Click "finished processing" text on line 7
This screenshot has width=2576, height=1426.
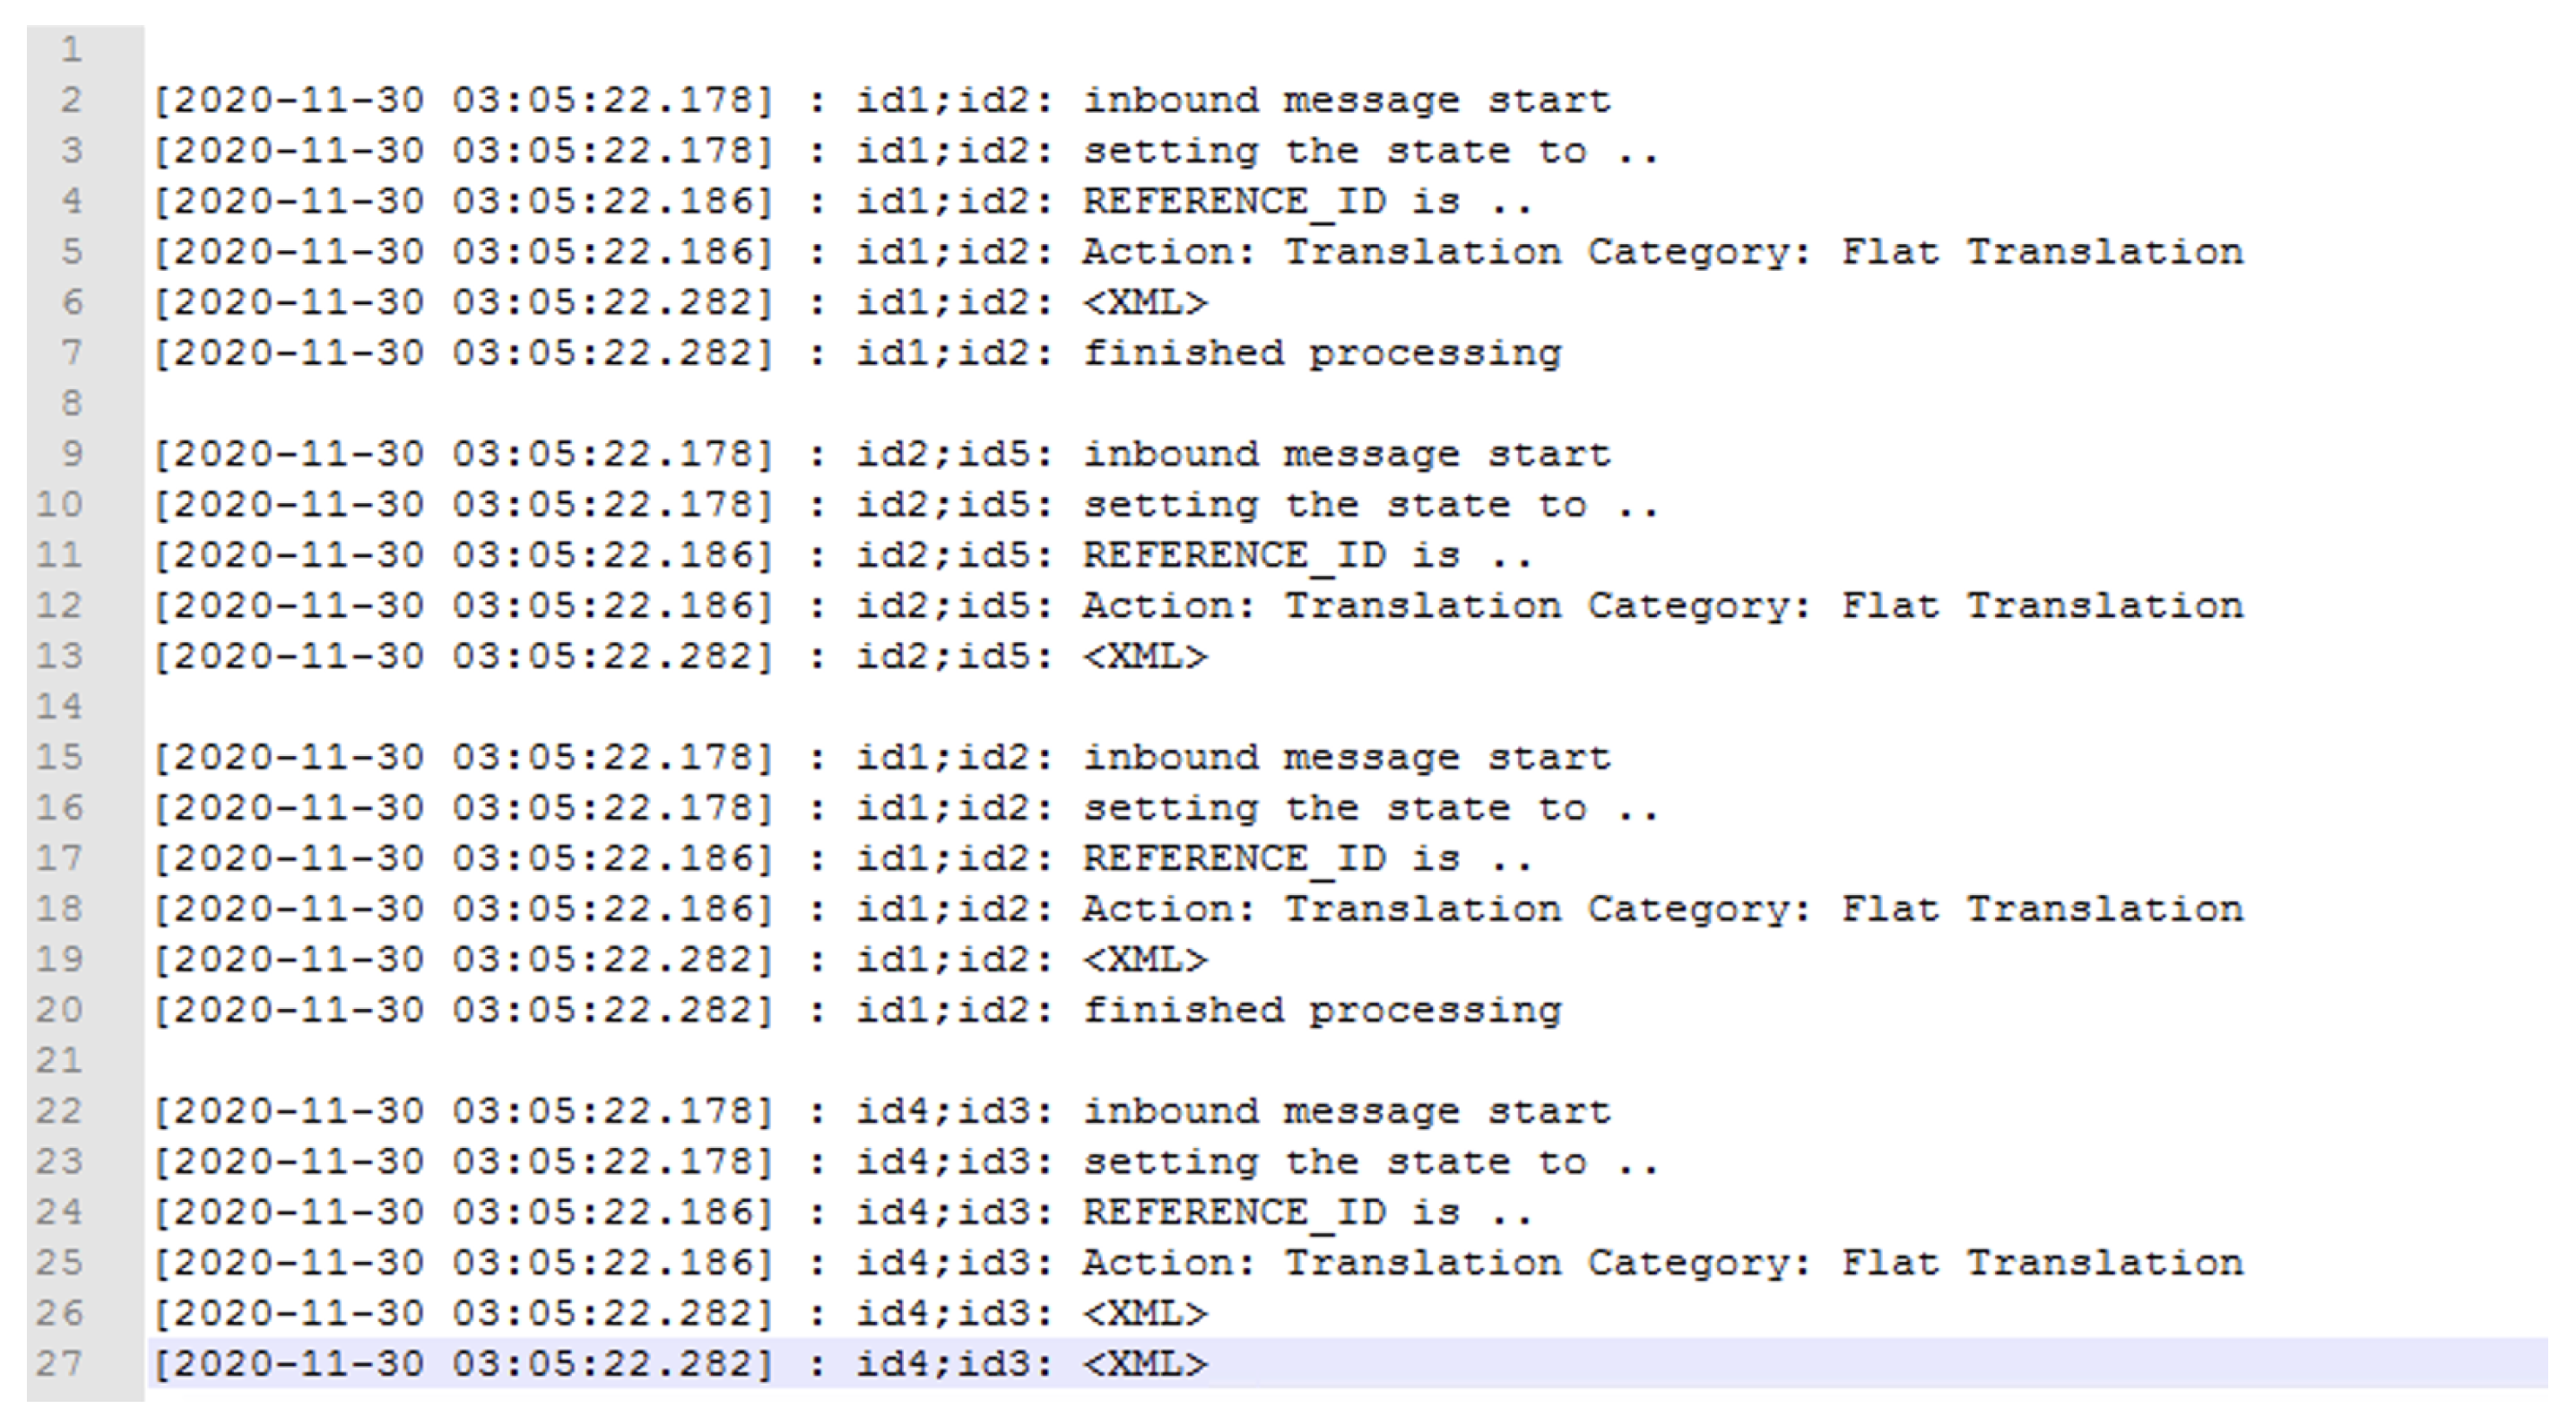coord(1322,353)
